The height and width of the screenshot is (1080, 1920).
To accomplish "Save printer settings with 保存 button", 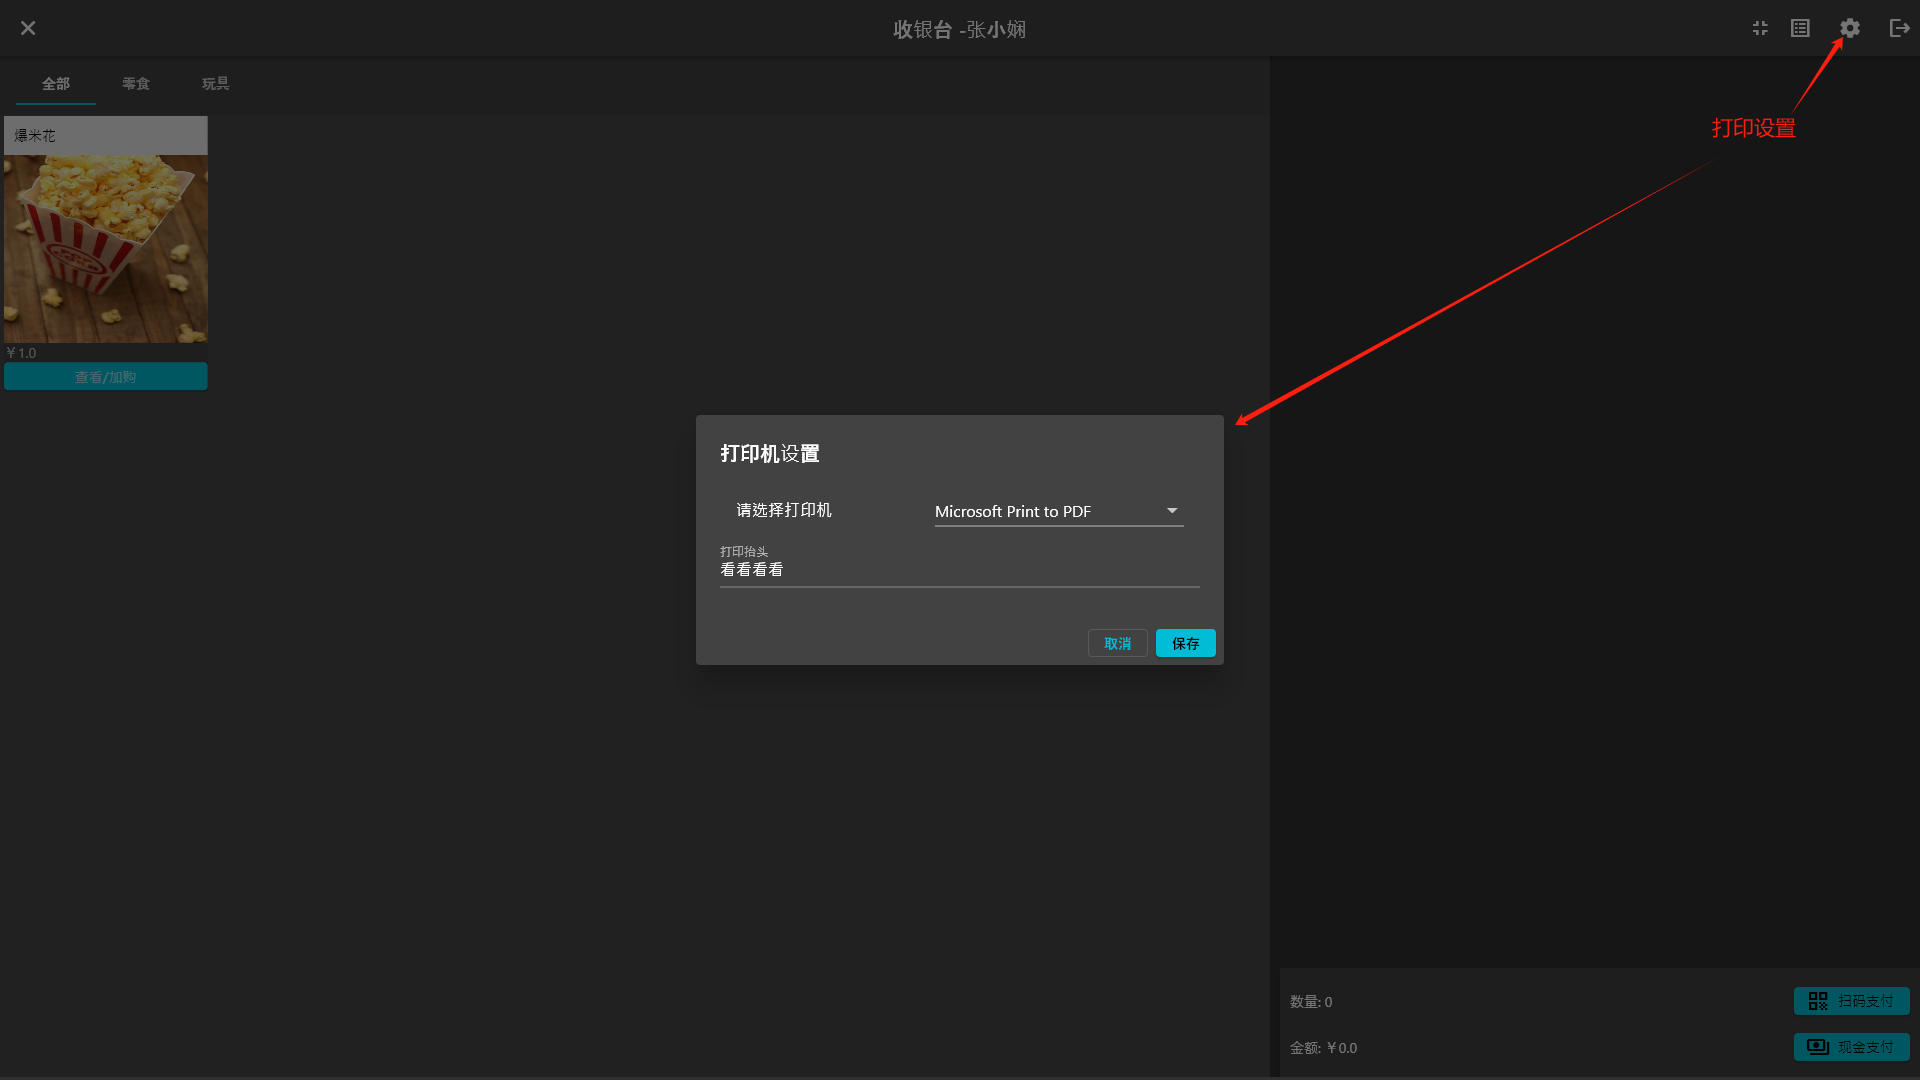I will pos(1185,643).
